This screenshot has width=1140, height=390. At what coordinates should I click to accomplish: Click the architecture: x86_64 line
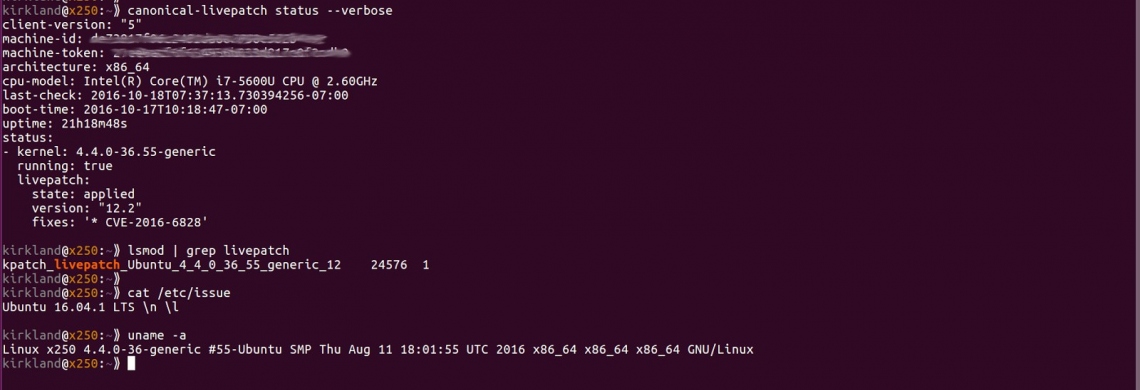click(x=76, y=67)
